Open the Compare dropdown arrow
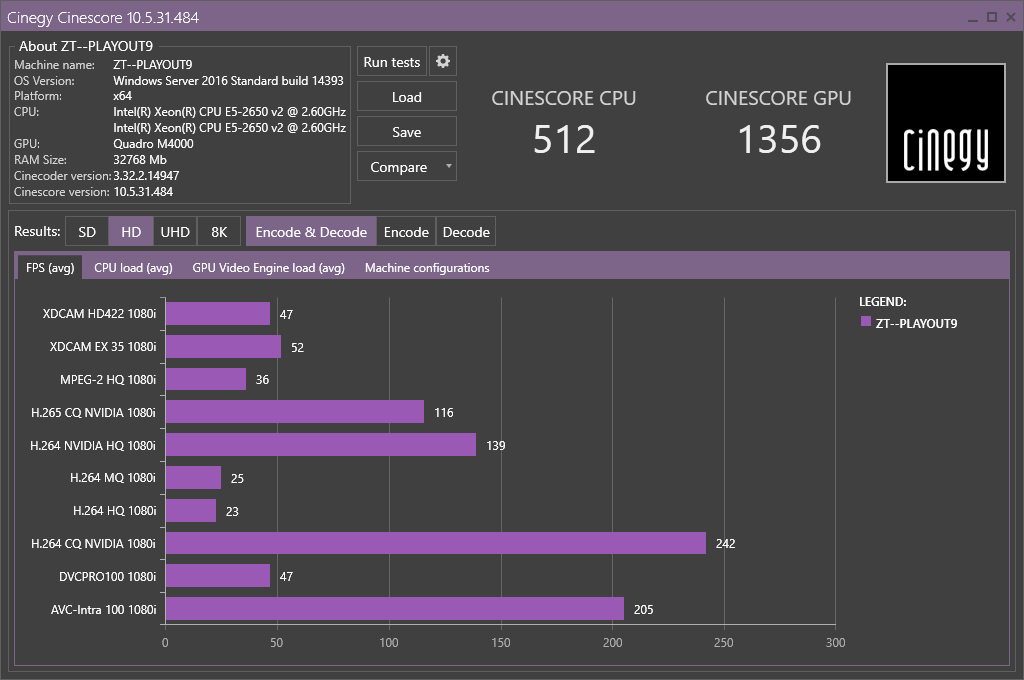 coord(449,166)
